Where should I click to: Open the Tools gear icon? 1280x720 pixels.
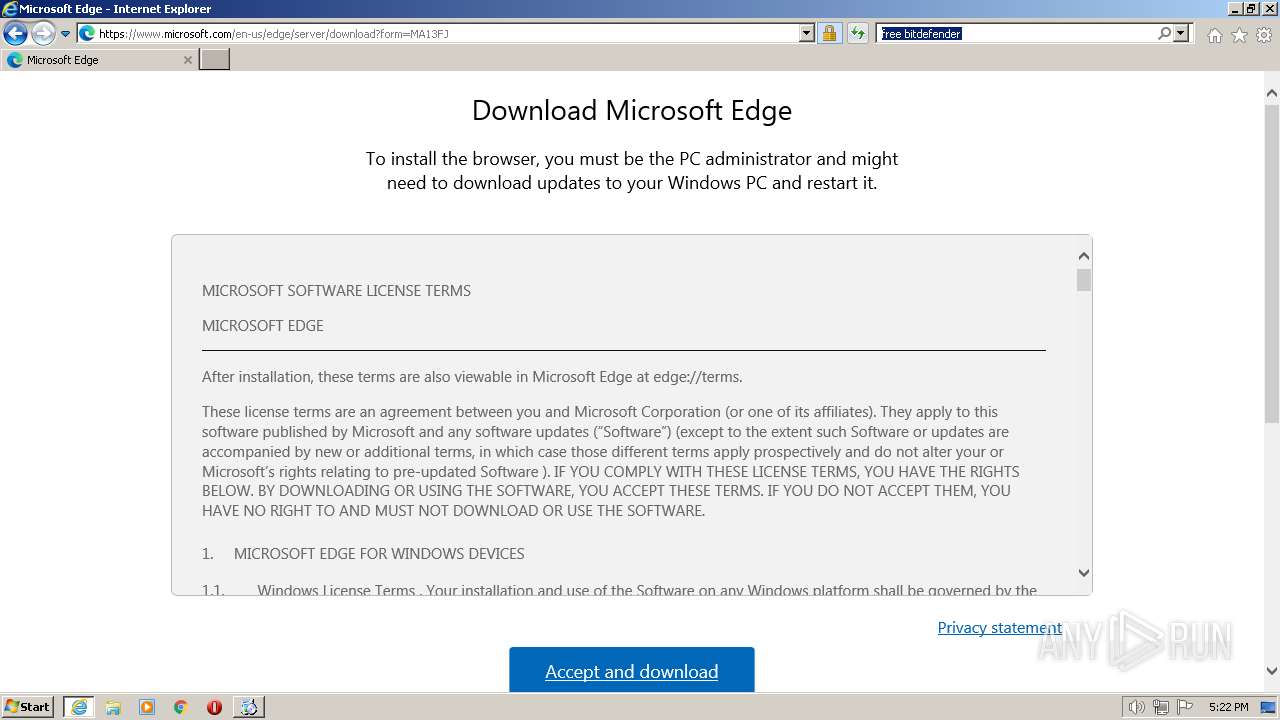coord(1264,35)
